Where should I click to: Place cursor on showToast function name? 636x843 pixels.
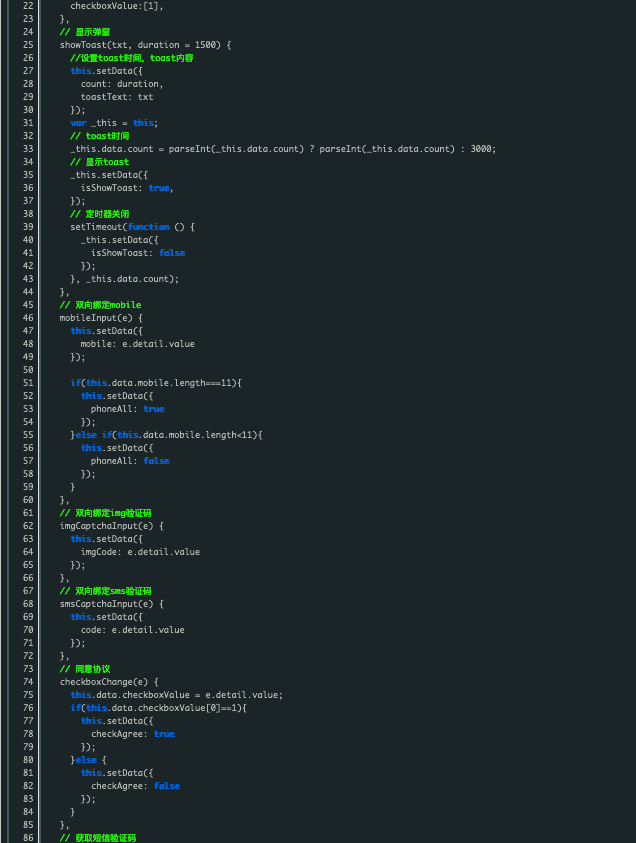coord(82,45)
